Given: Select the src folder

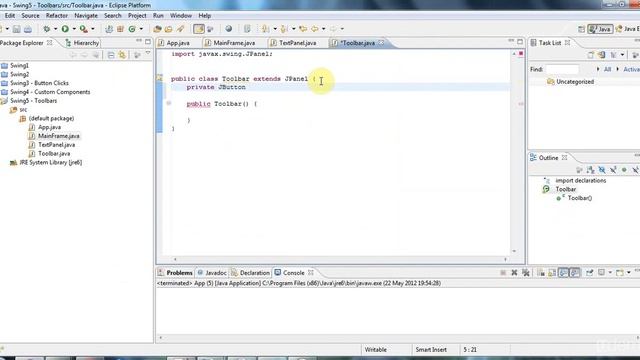Looking at the screenshot, I should pyautogui.click(x=23, y=109).
